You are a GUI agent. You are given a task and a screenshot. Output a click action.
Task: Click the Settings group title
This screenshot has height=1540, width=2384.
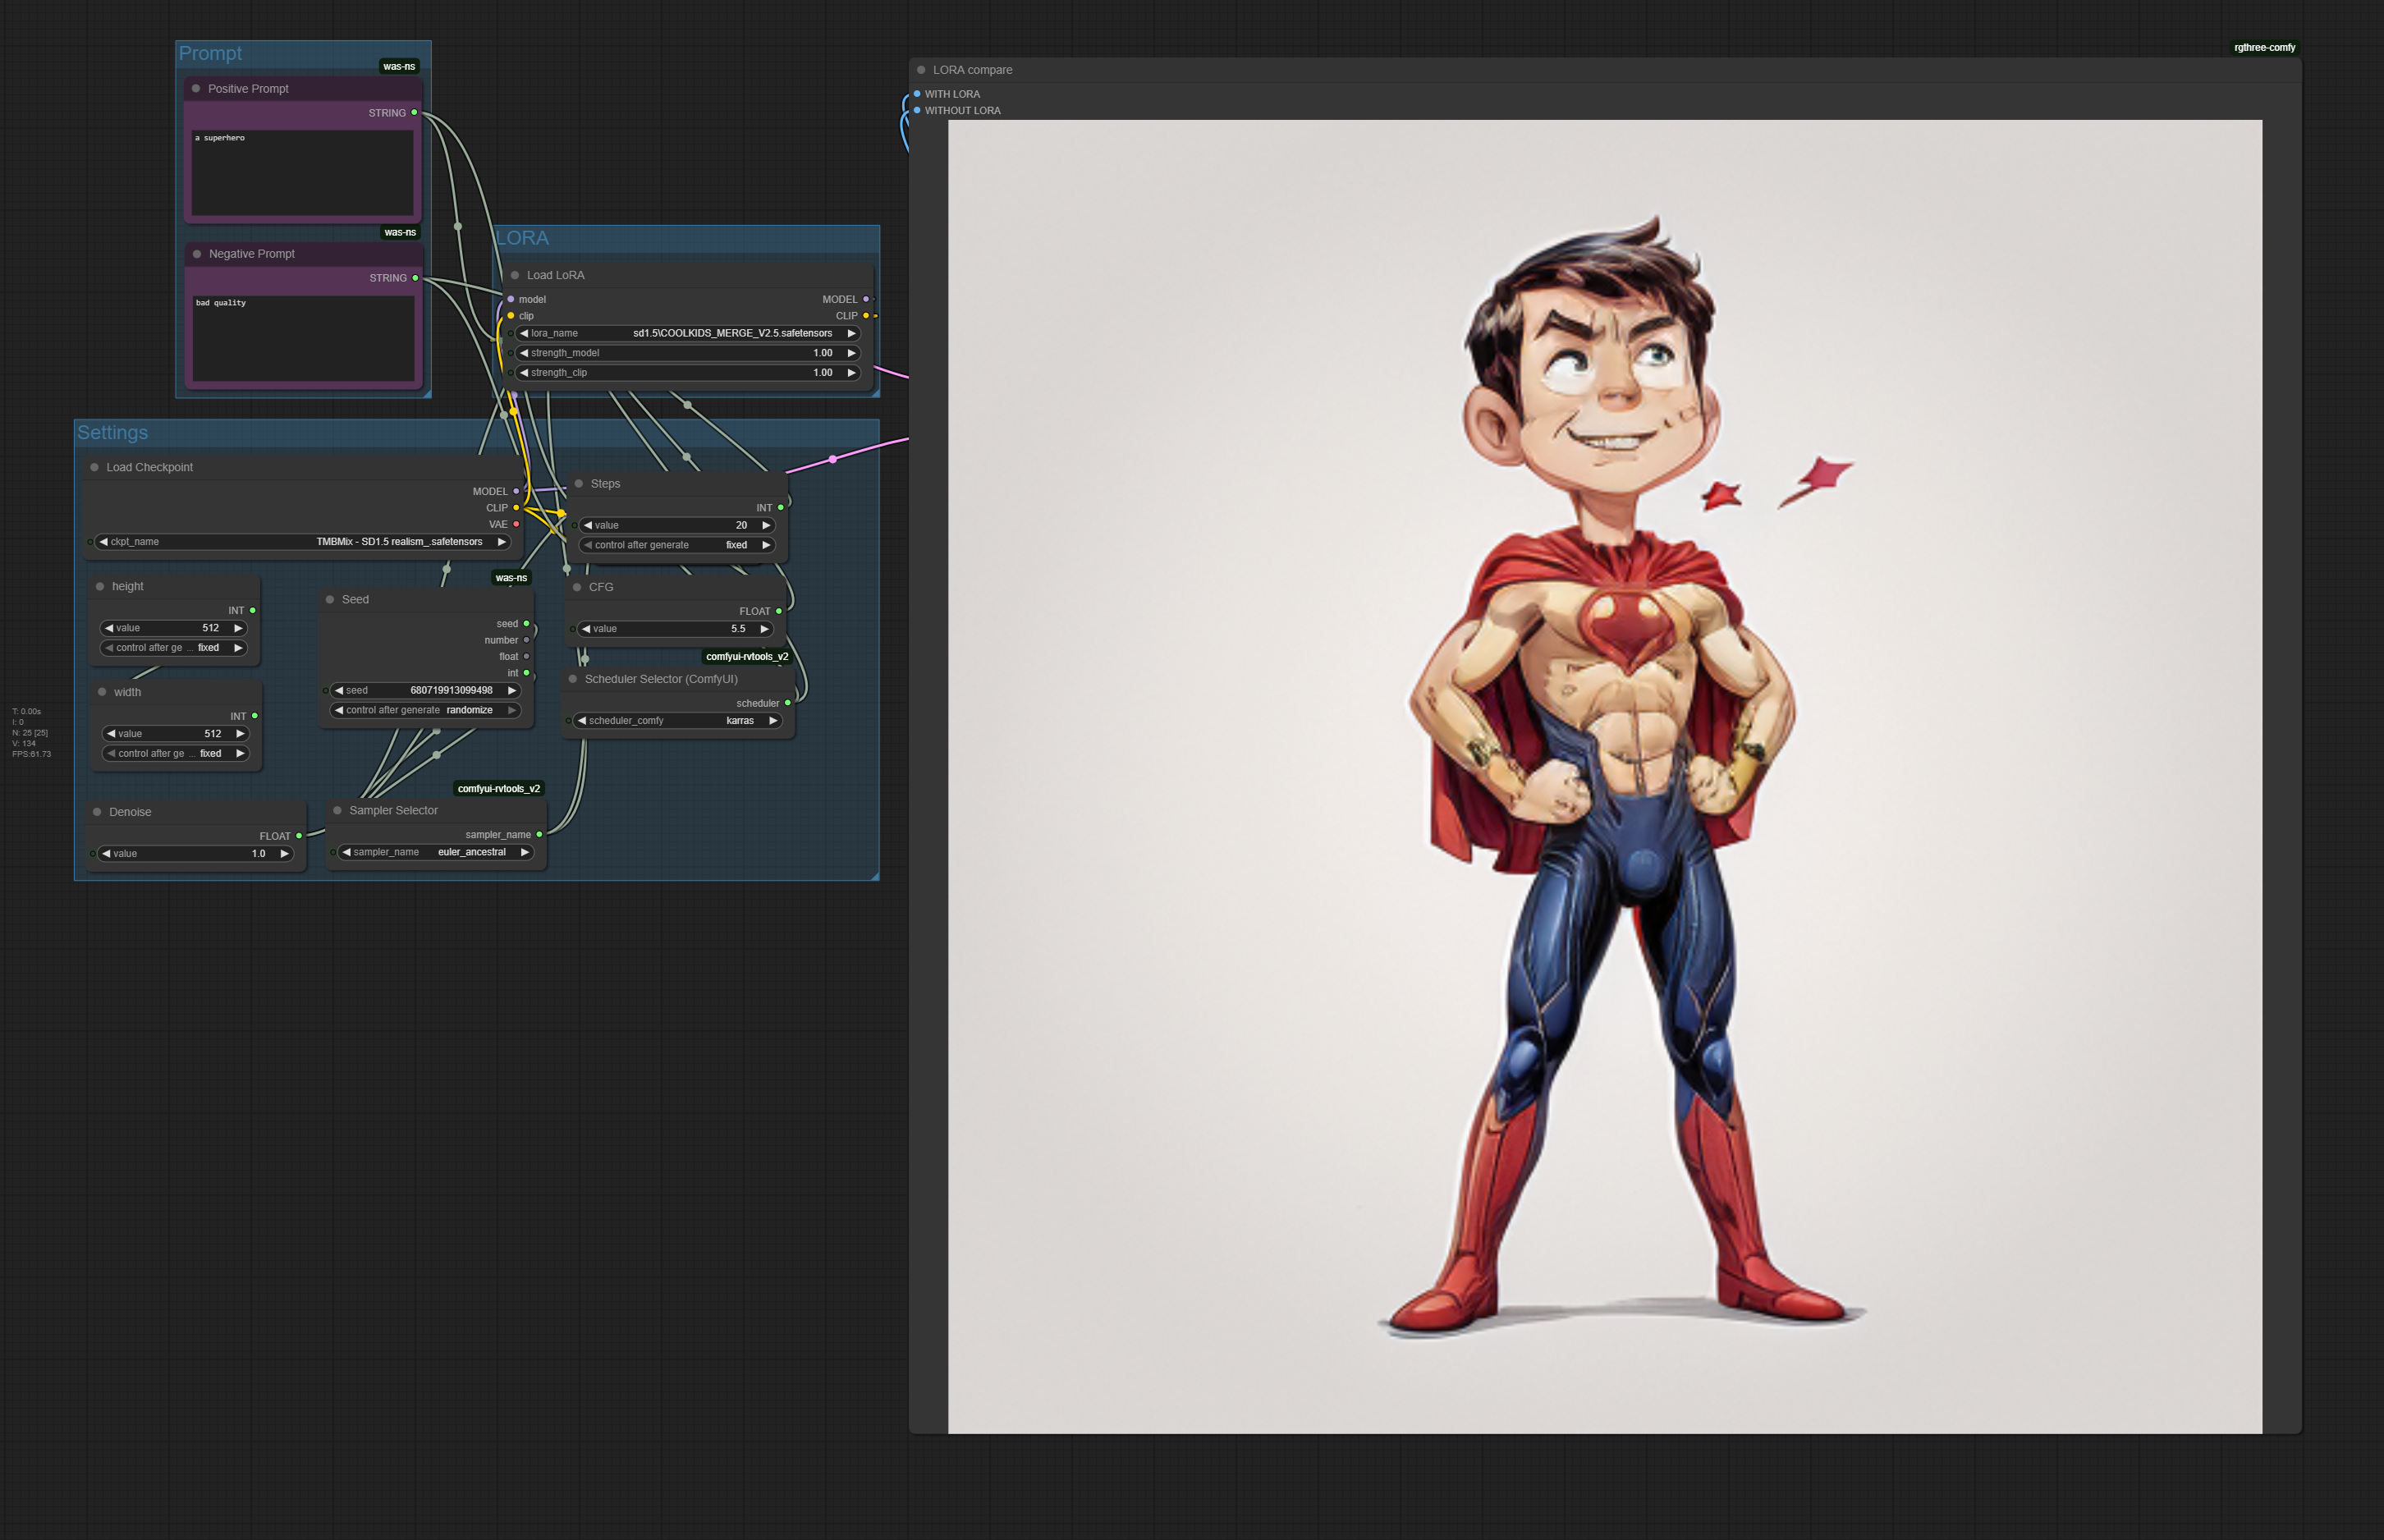tap(112, 433)
